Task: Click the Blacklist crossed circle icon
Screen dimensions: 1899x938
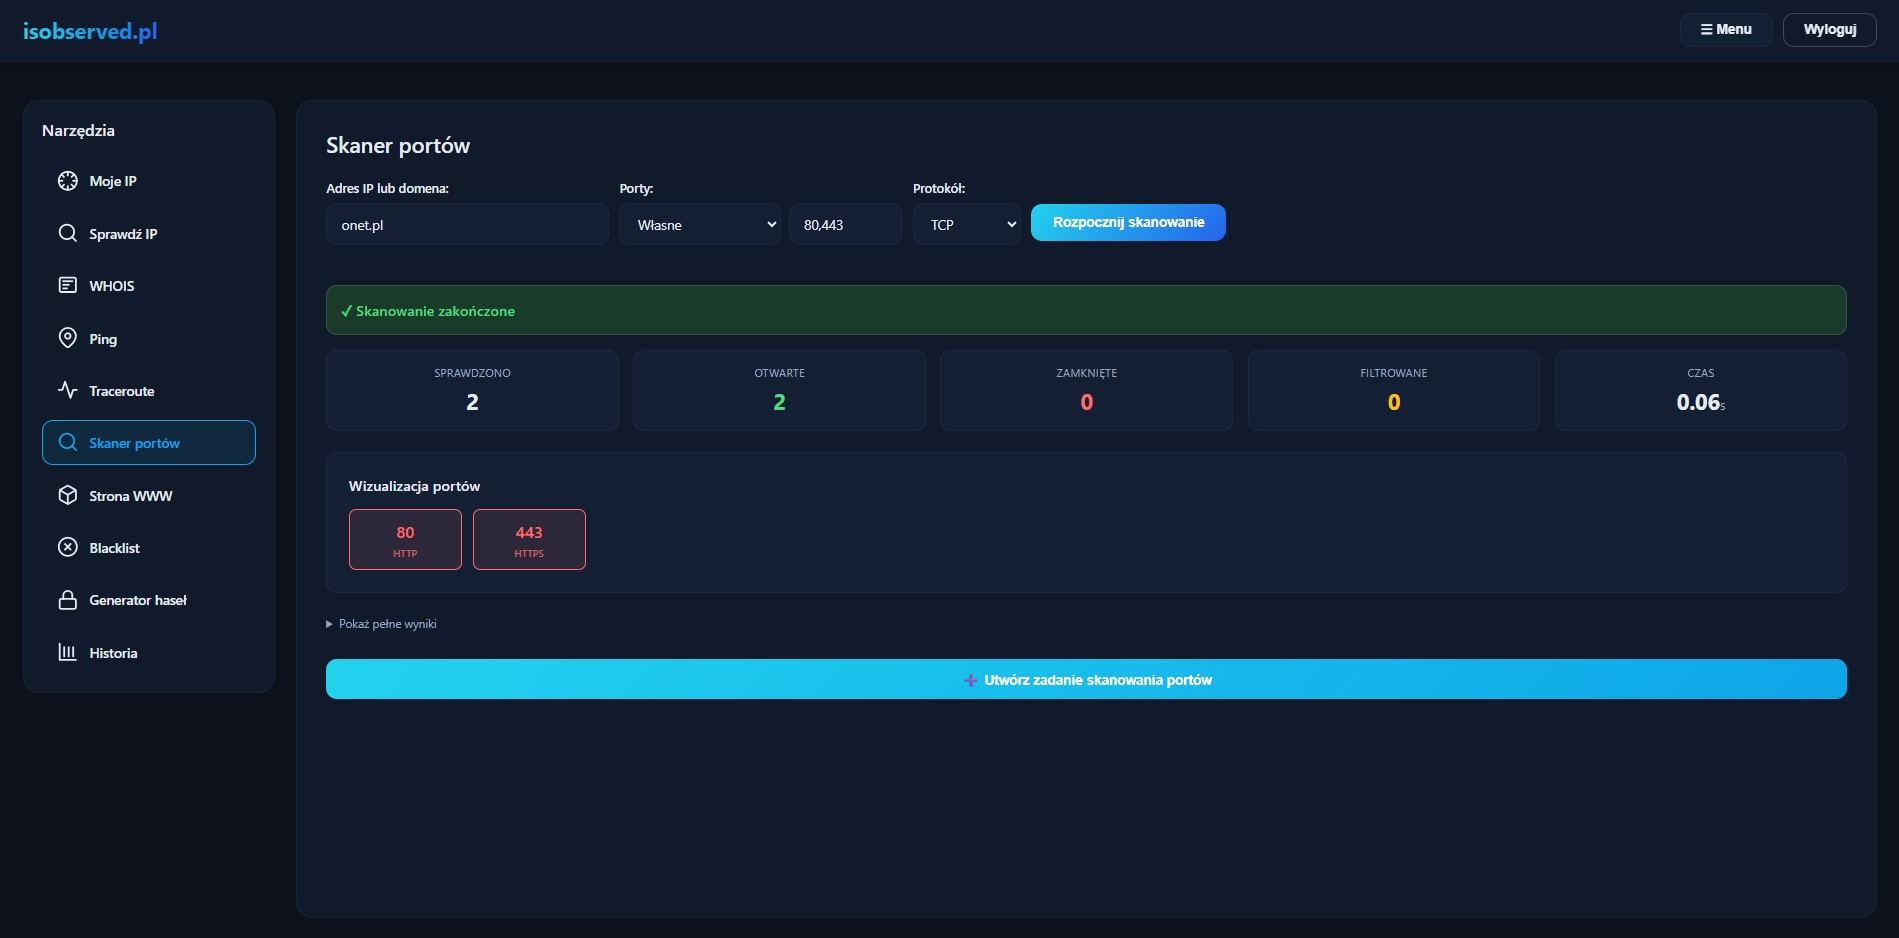Action: (x=68, y=547)
